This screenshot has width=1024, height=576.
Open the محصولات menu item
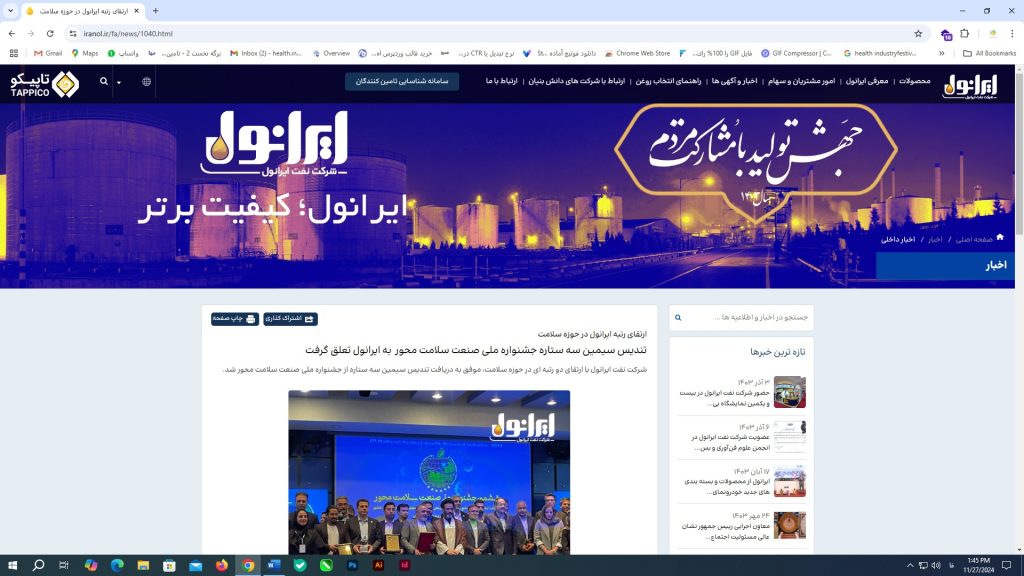(x=915, y=81)
